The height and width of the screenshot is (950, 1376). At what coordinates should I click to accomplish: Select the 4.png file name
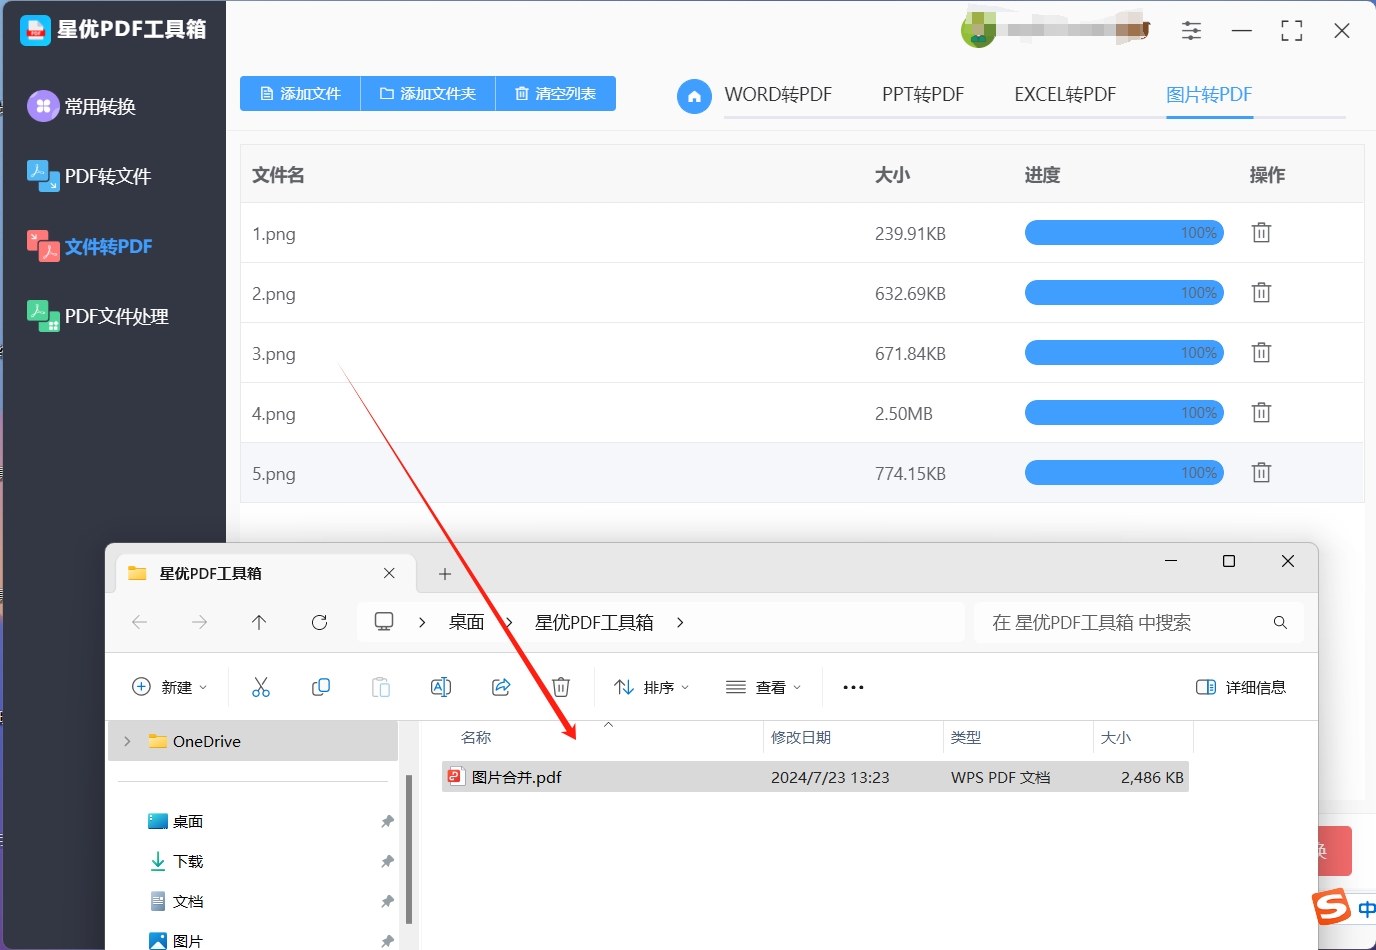(274, 414)
